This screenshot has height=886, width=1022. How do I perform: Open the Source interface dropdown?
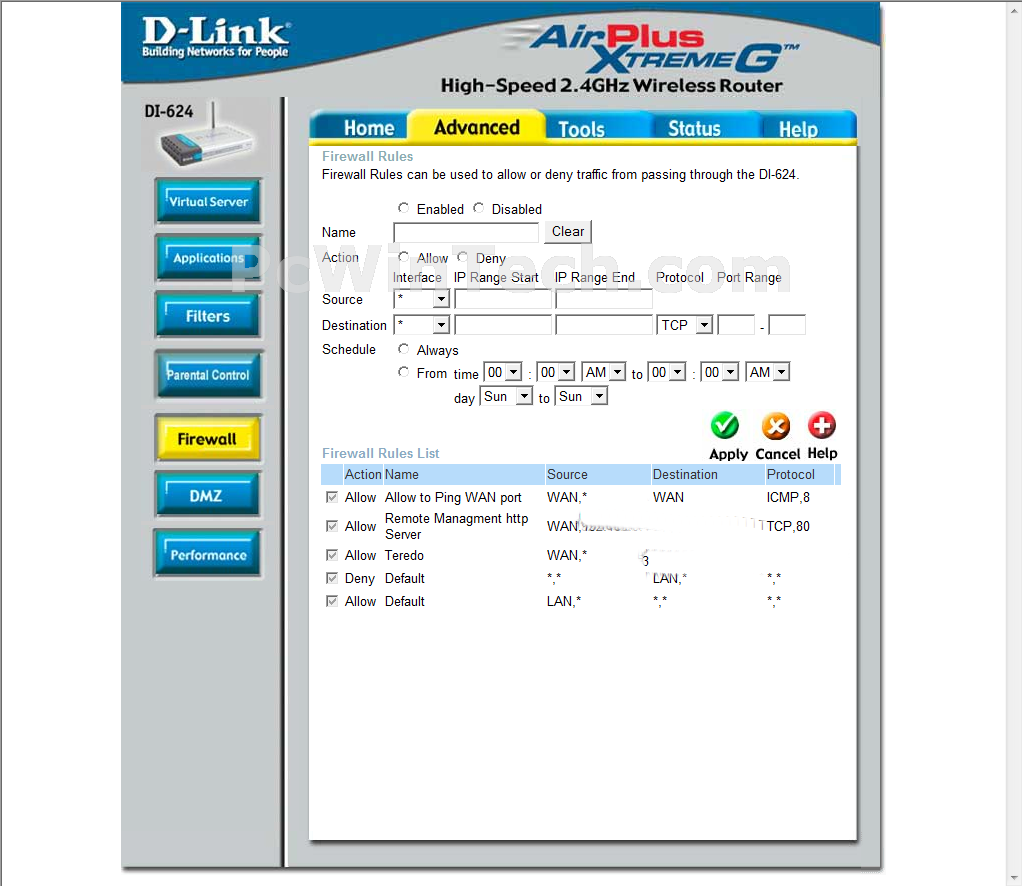click(x=421, y=299)
